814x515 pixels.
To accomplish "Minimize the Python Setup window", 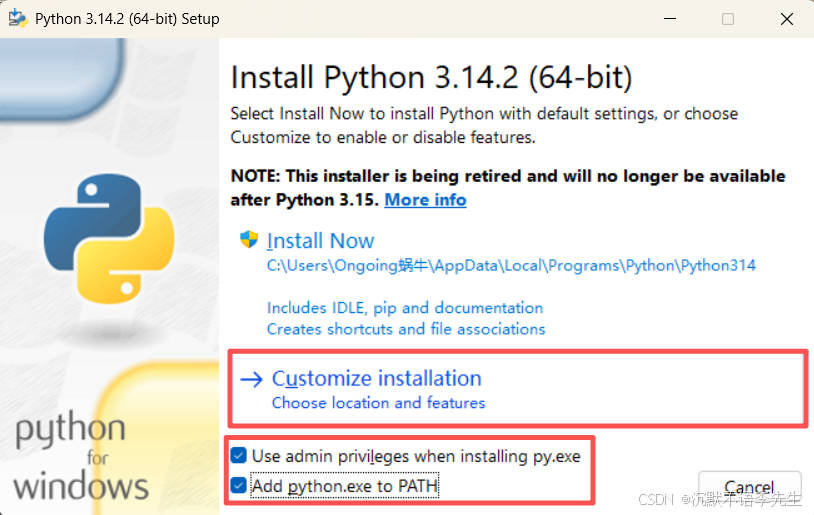I will (x=670, y=19).
